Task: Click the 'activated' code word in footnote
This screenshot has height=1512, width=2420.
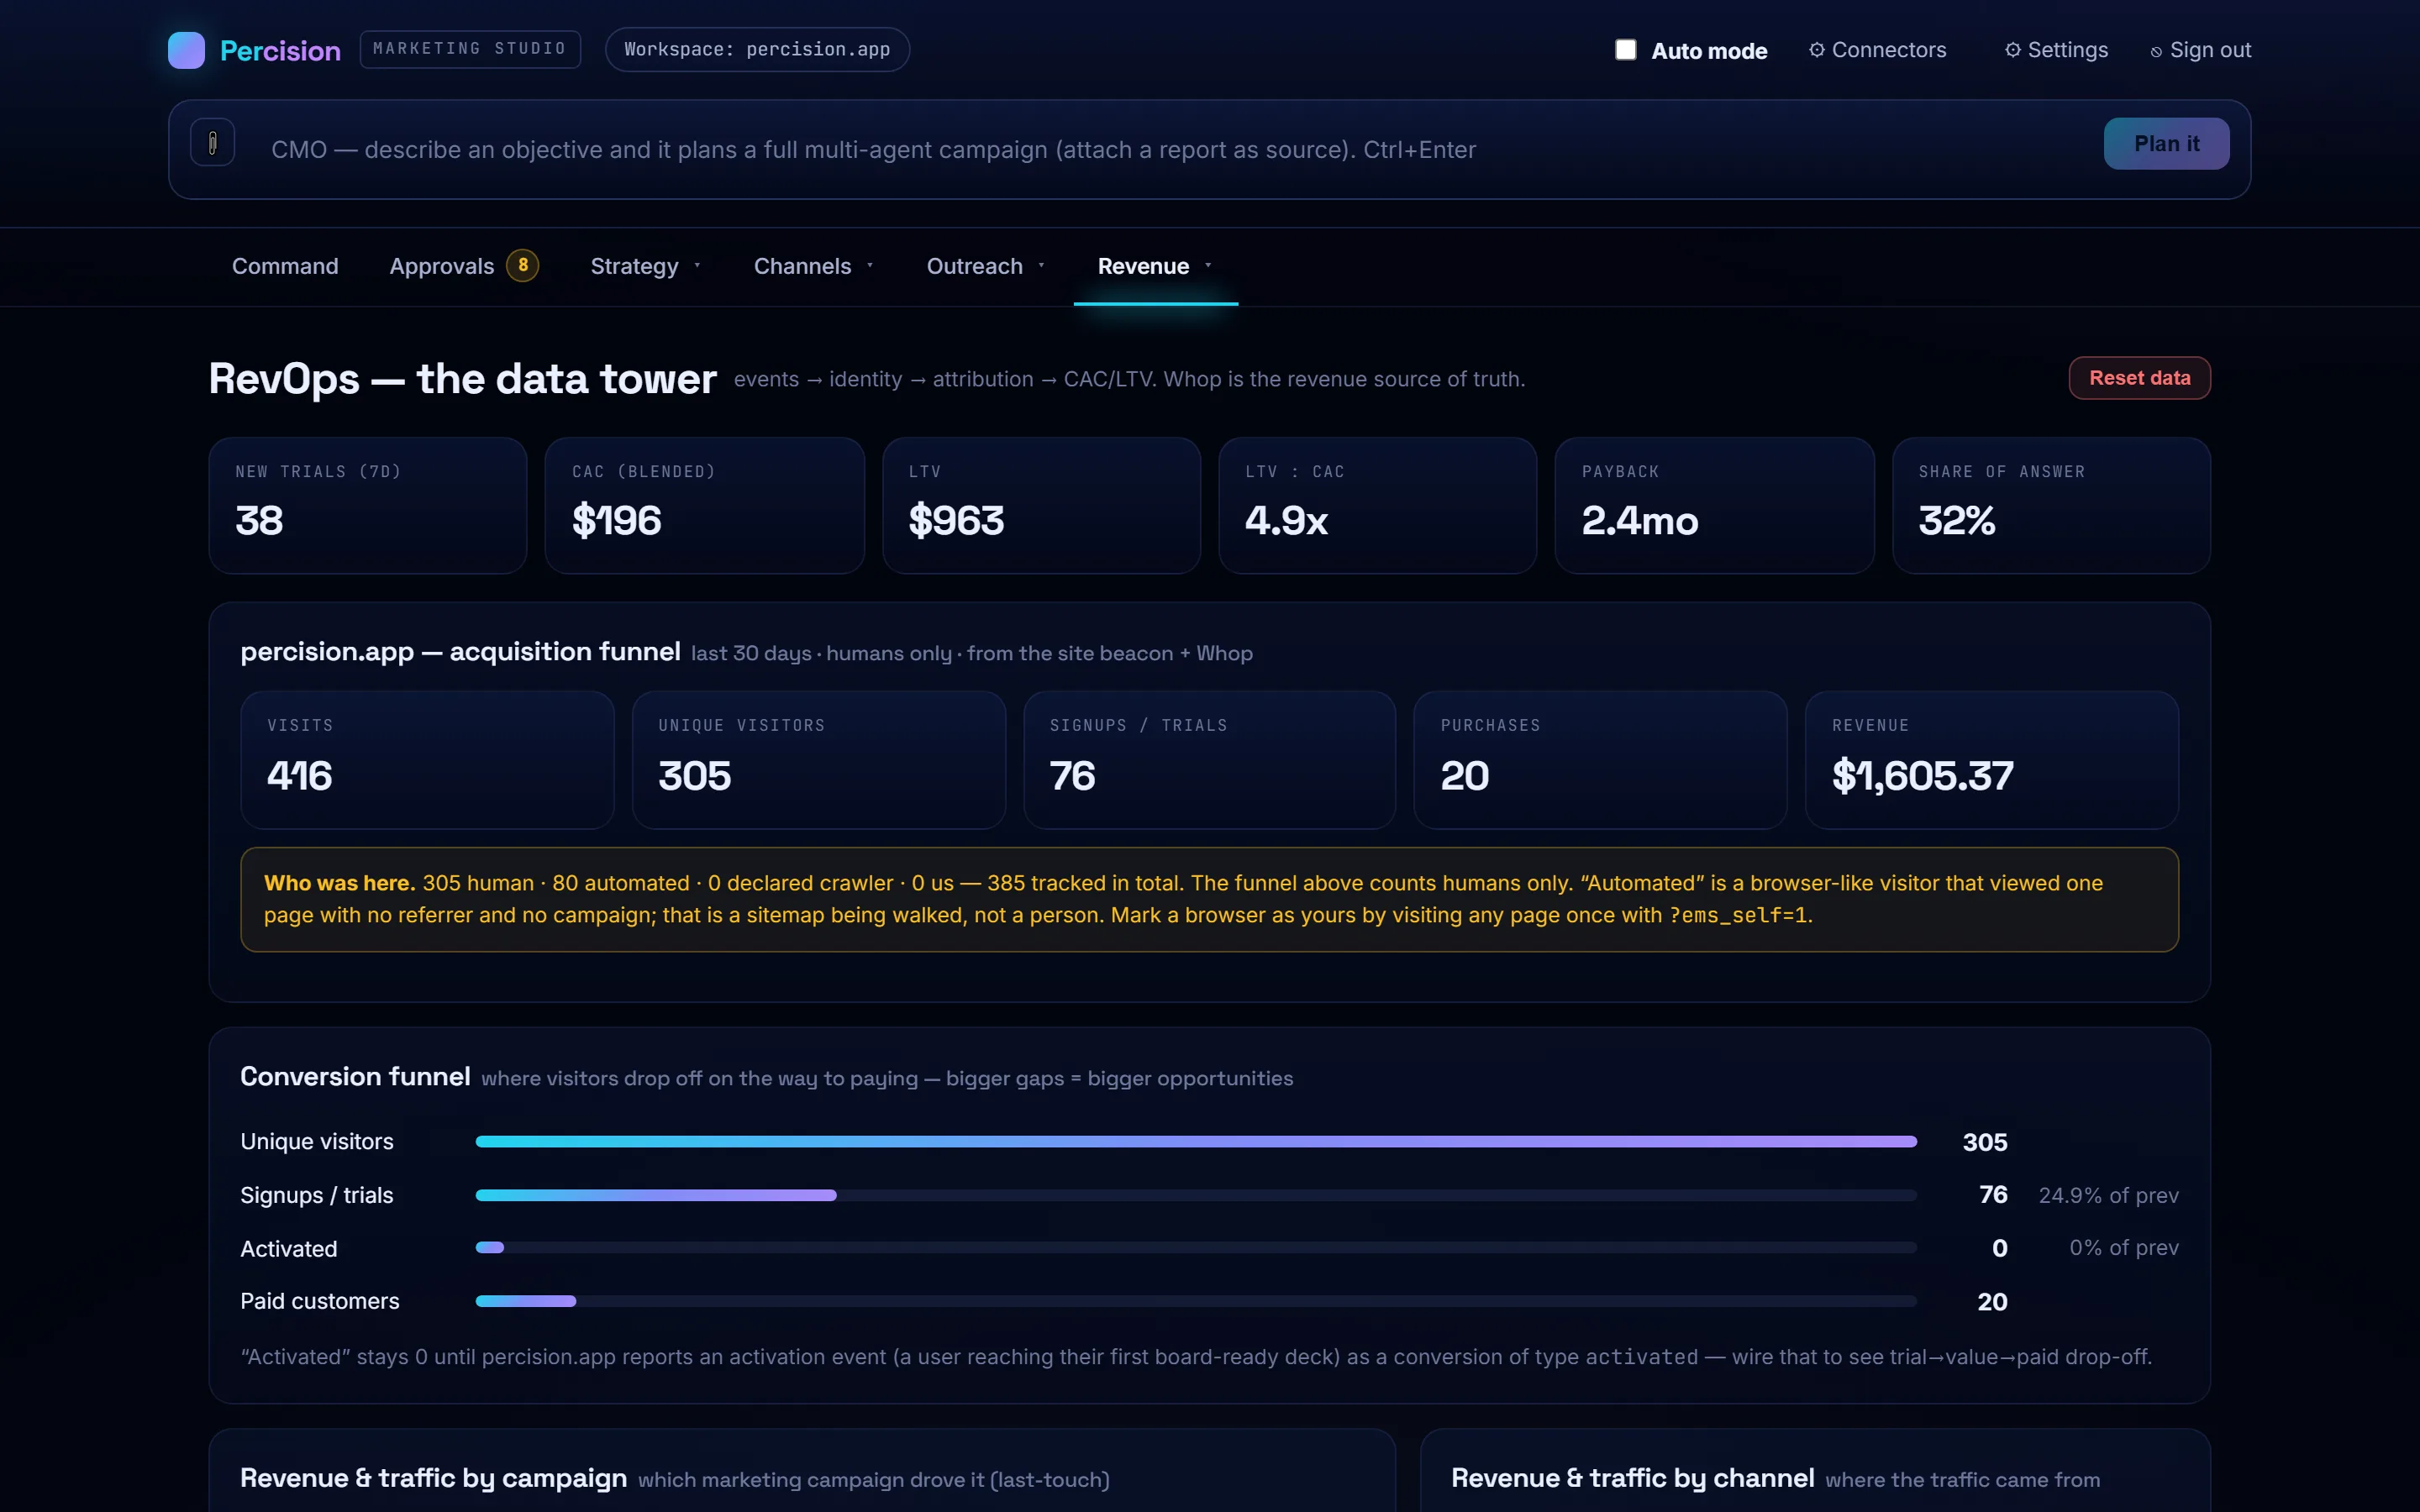Action: (x=1641, y=1357)
